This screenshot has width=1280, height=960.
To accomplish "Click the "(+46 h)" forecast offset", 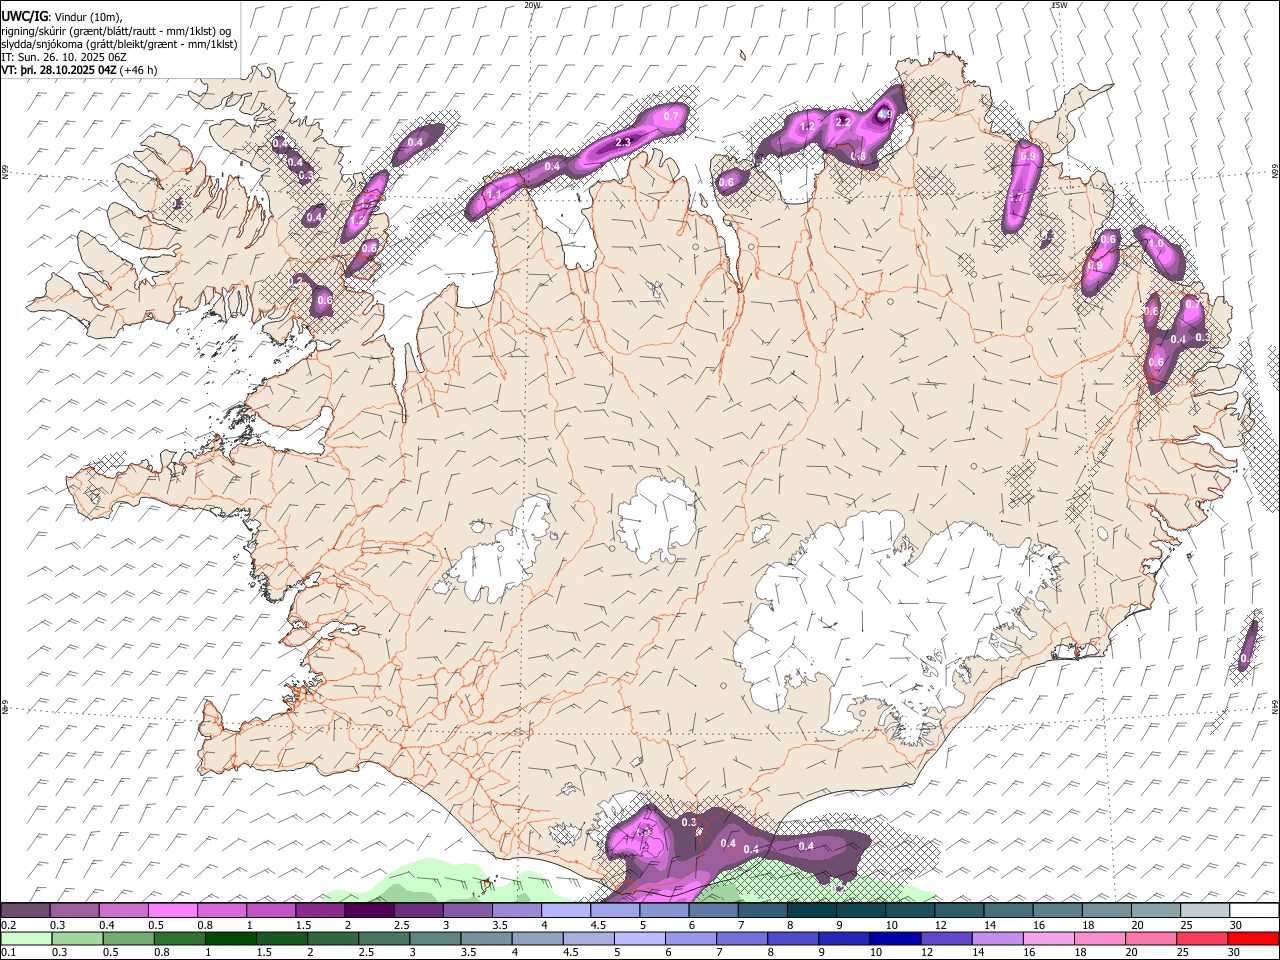I will (x=138, y=70).
